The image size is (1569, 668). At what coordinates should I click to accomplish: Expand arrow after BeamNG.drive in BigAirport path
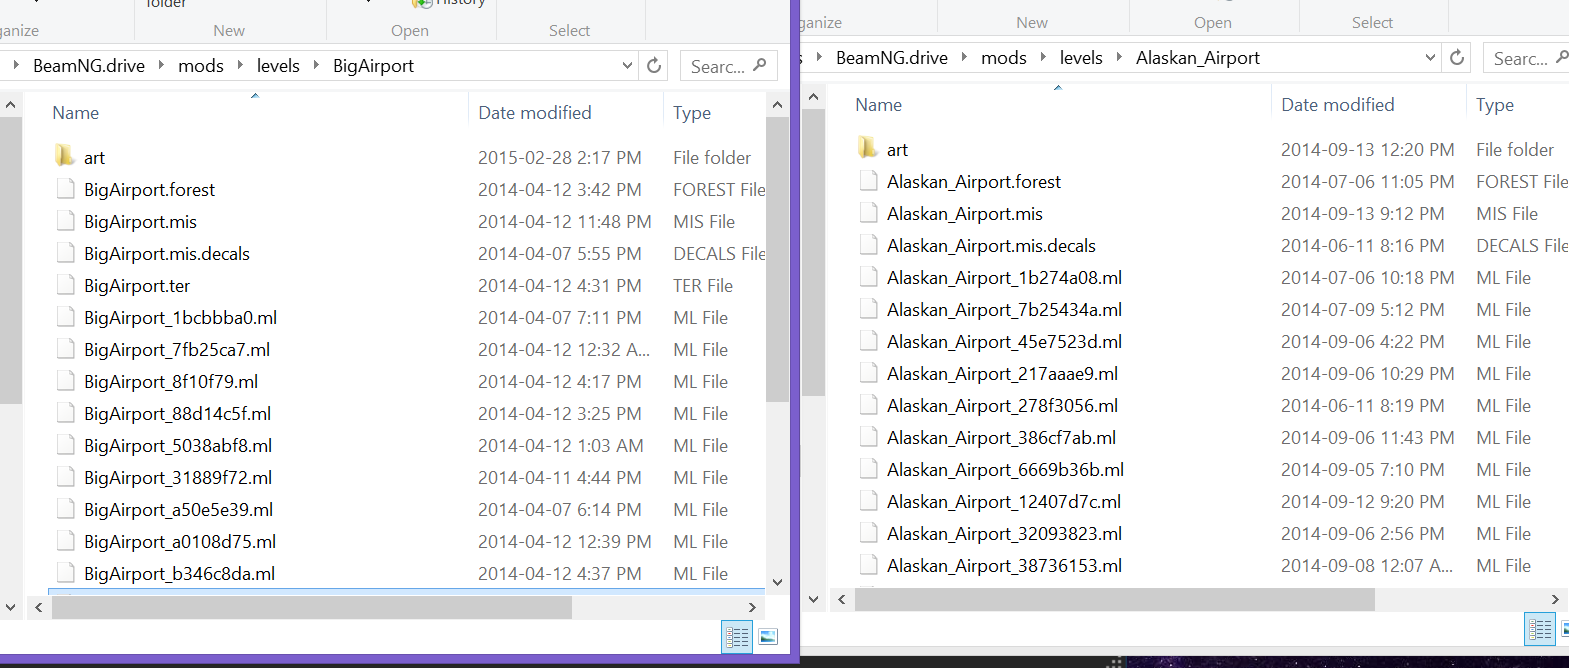(x=161, y=65)
